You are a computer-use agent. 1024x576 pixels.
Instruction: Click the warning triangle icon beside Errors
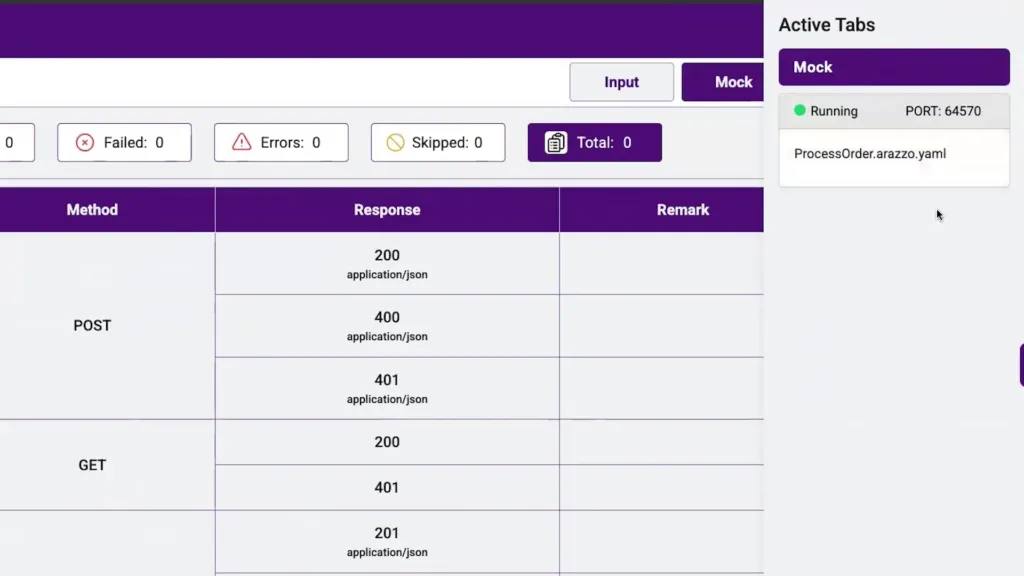click(241, 143)
